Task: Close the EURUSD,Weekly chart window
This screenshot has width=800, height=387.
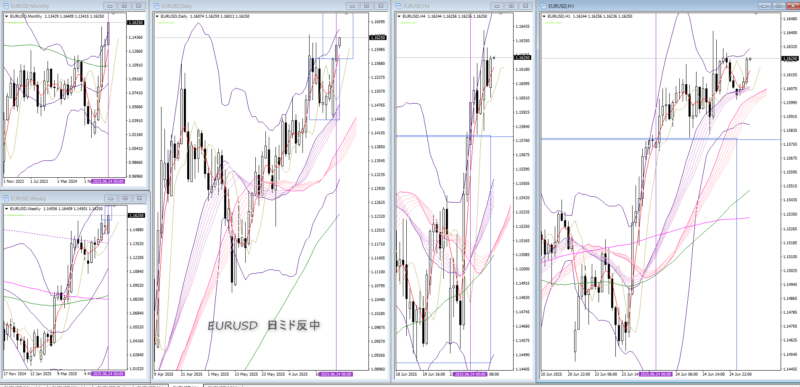Action: click(138, 198)
